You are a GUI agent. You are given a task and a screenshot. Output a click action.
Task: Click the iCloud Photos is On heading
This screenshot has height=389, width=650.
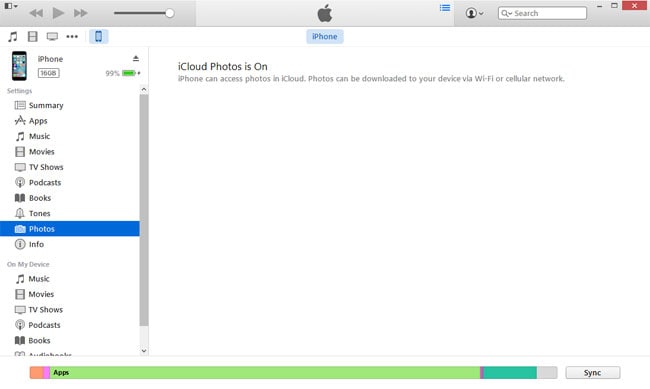223,66
